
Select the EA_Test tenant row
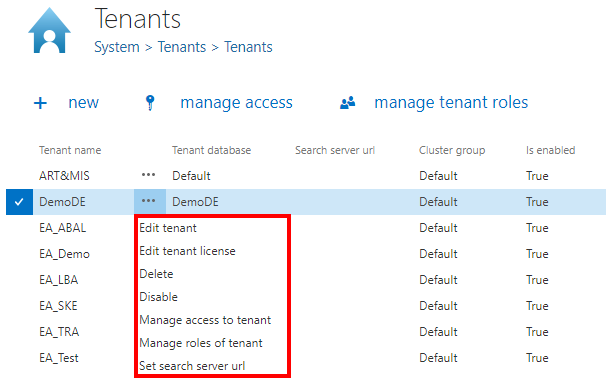(59, 358)
